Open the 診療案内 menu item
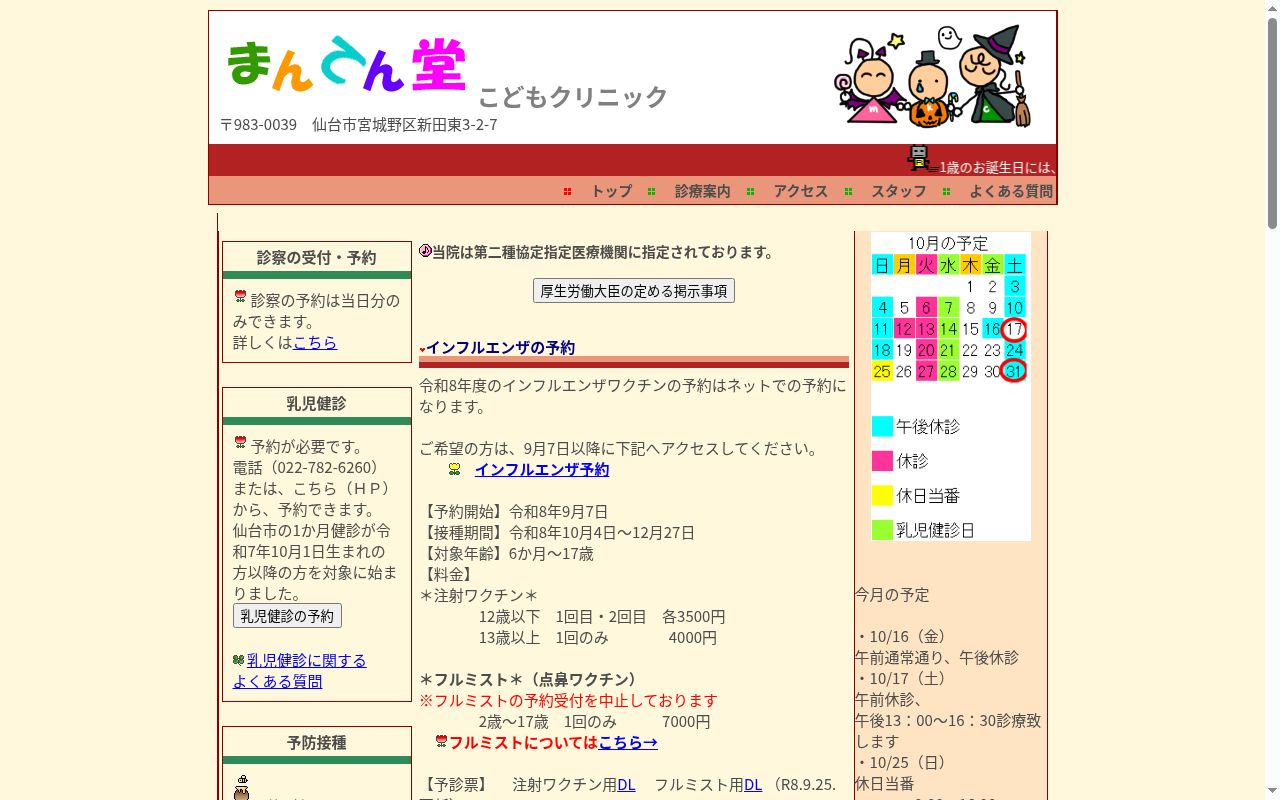 pos(702,191)
